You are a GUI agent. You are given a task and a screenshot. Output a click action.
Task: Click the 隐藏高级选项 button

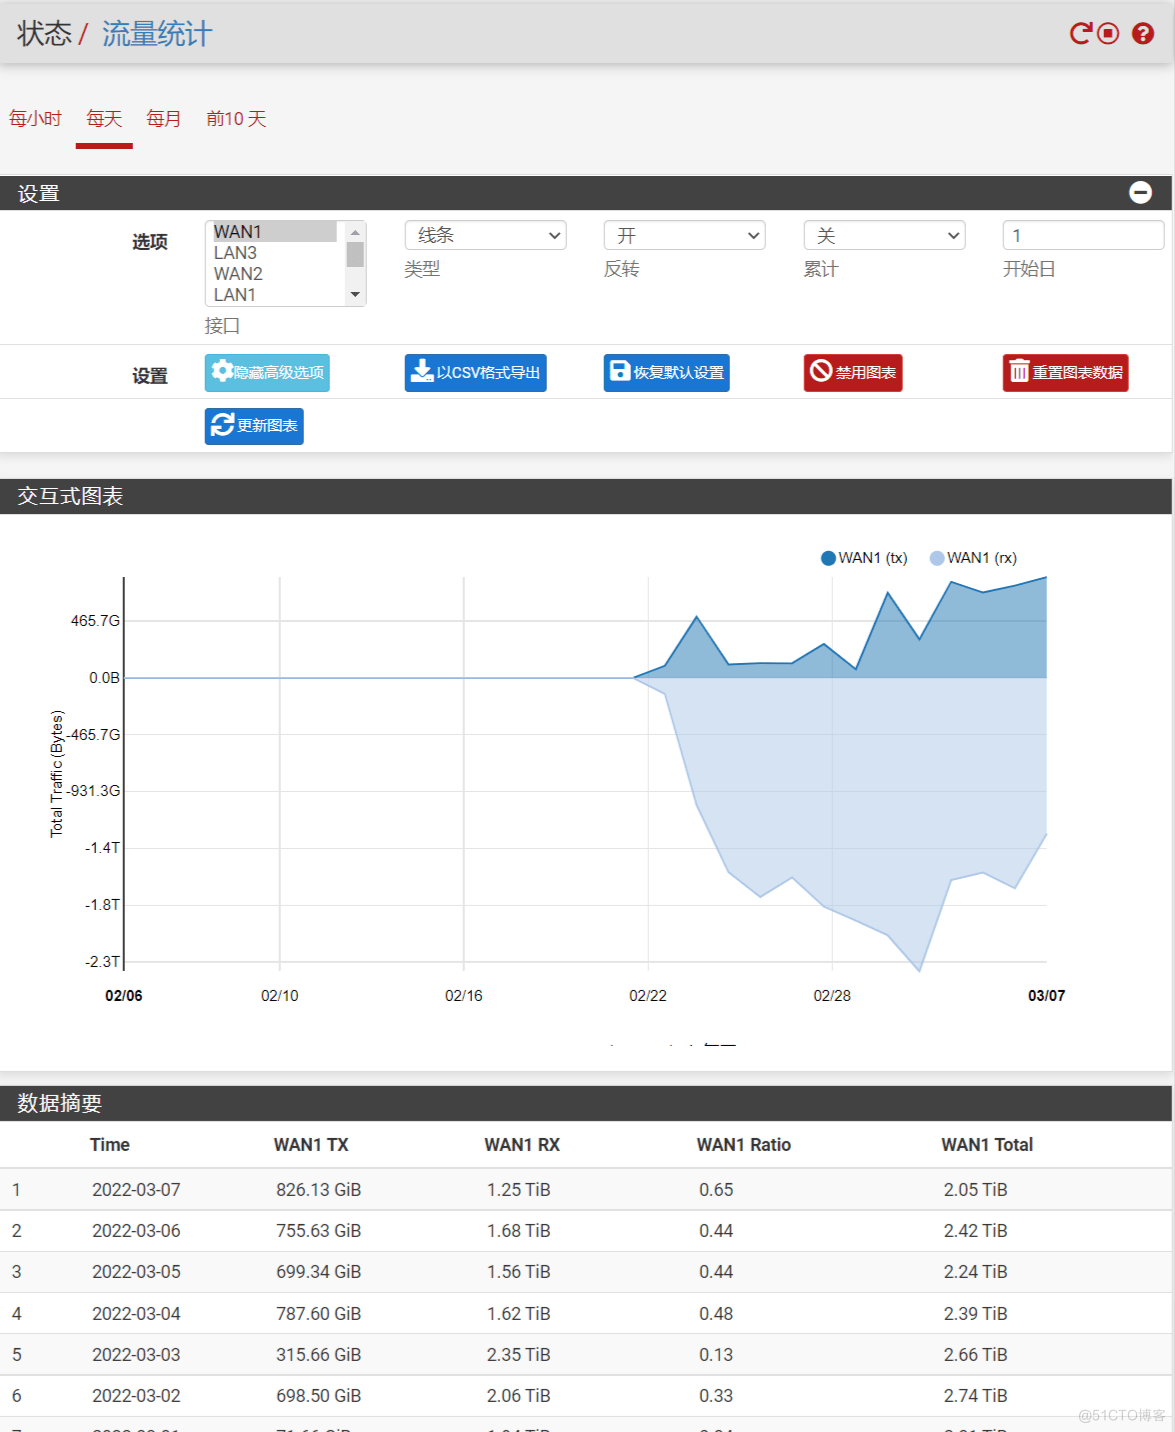pyautogui.click(x=267, y=373)
